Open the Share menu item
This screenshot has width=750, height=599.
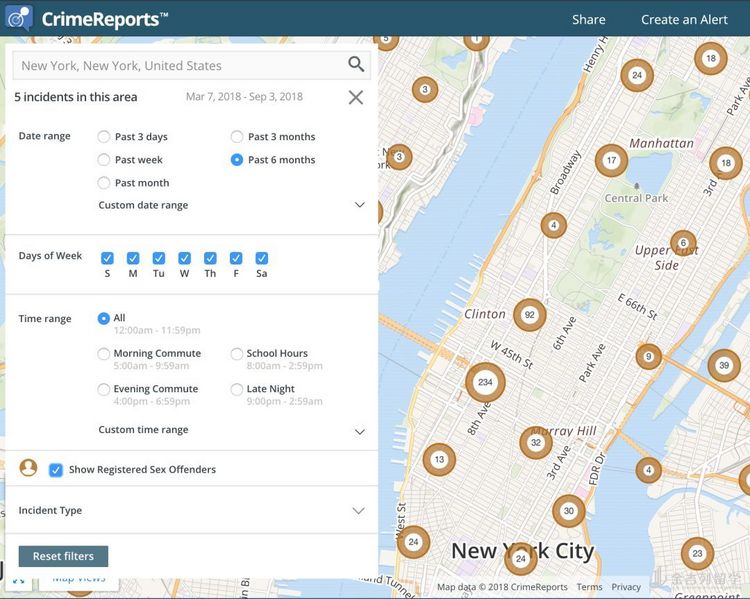588,19
